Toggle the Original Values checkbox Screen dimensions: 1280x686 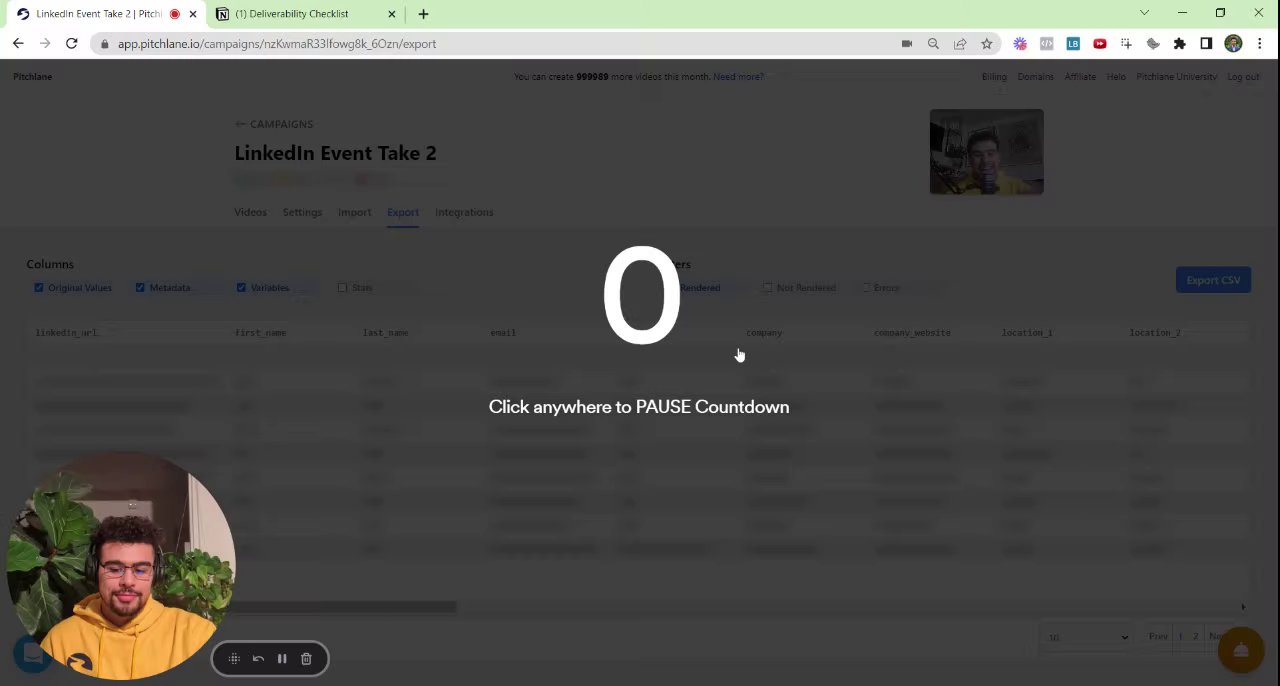tap(39, 288)
